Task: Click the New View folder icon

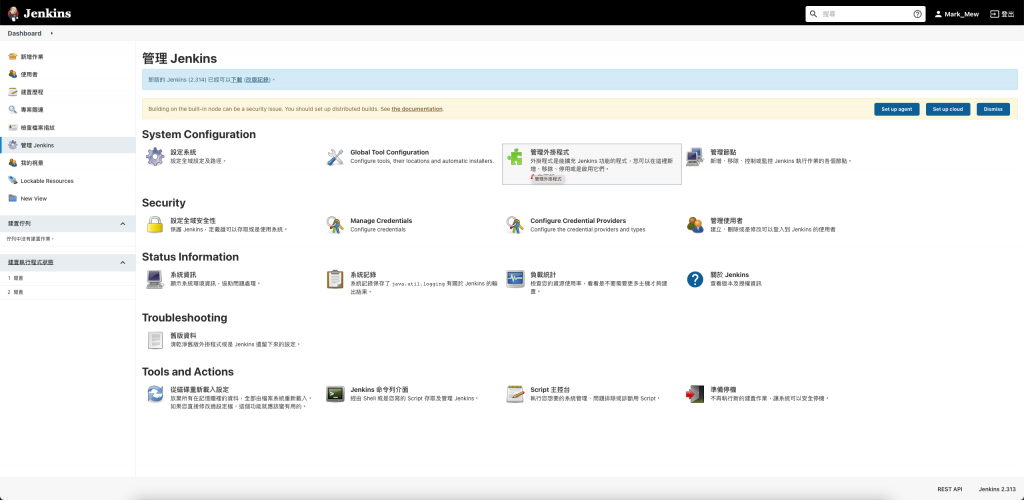Action: pyautogui.click(x=12, y=198)
